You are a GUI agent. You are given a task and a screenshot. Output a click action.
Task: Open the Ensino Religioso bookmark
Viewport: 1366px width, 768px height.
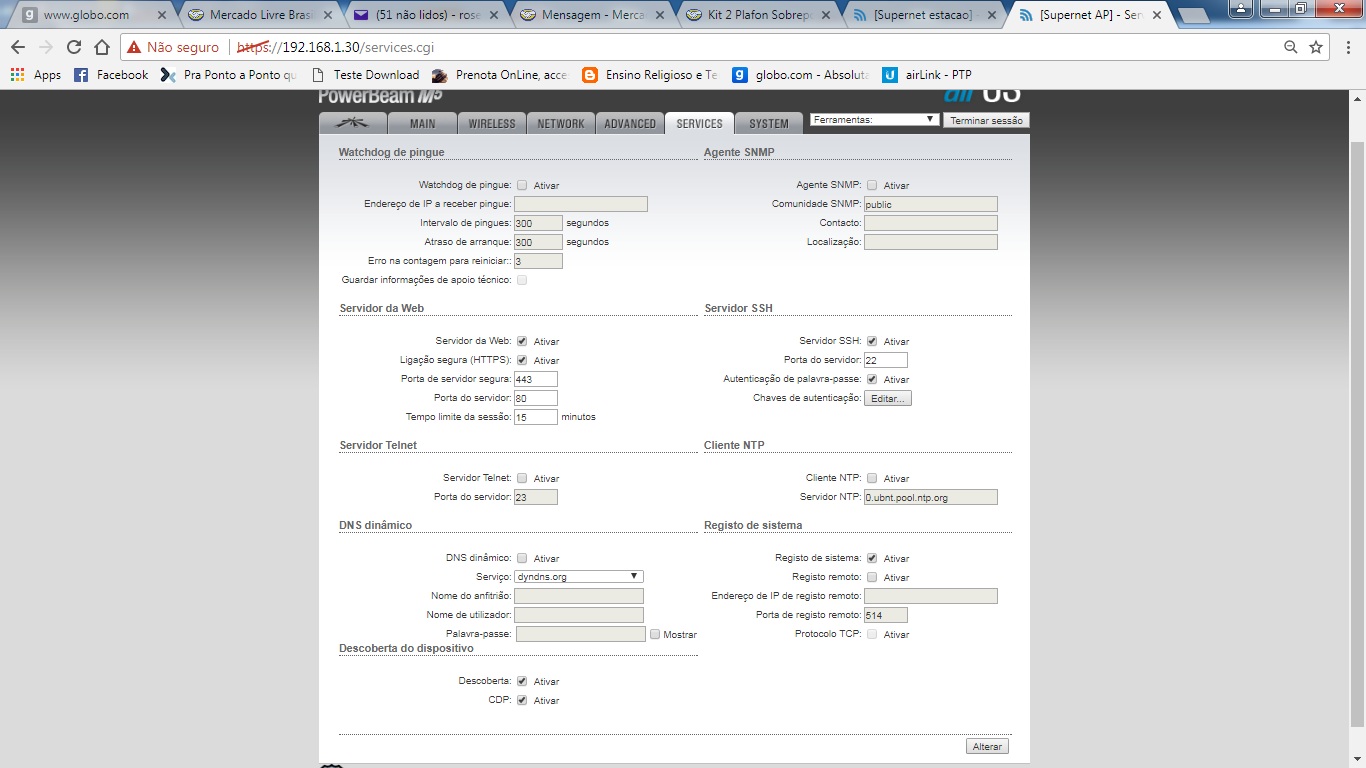click(650, 75)
